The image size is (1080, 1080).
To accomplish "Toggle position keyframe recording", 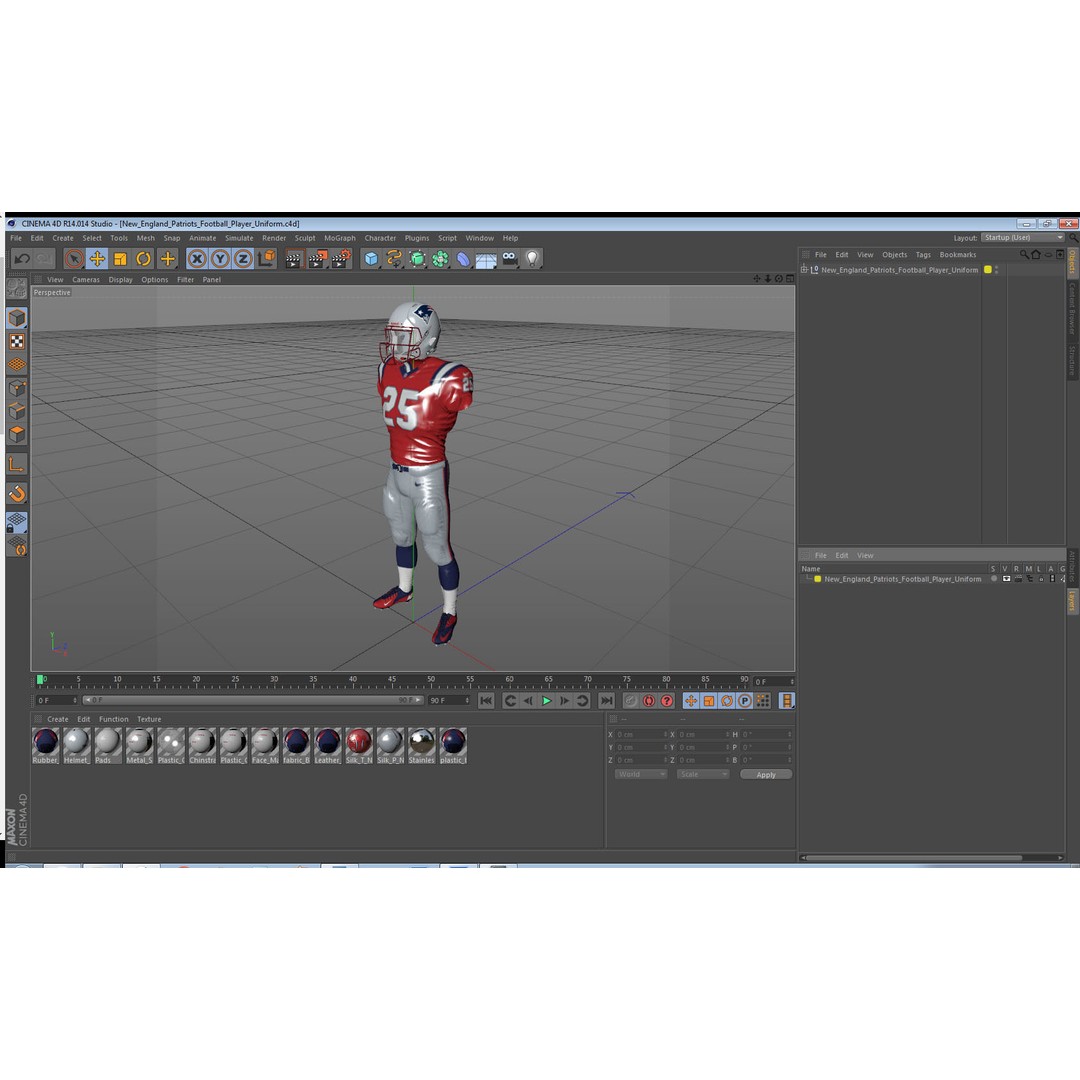I will click(x=691, y=700).
